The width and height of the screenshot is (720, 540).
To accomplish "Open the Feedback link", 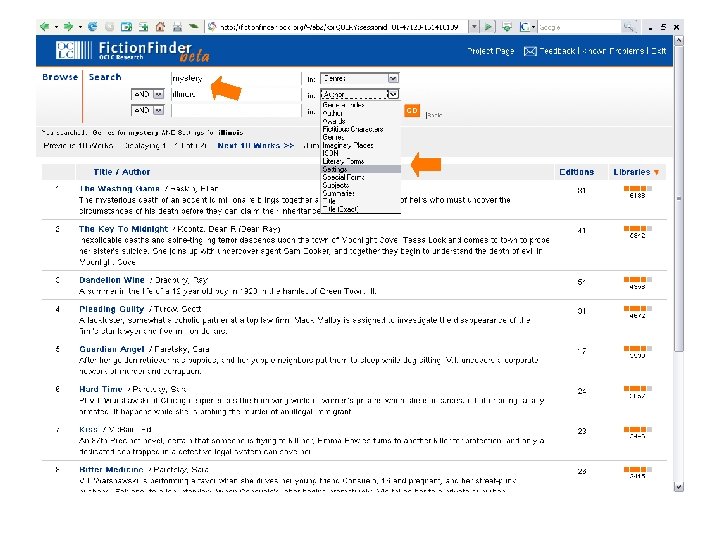I will click(557, 51).
